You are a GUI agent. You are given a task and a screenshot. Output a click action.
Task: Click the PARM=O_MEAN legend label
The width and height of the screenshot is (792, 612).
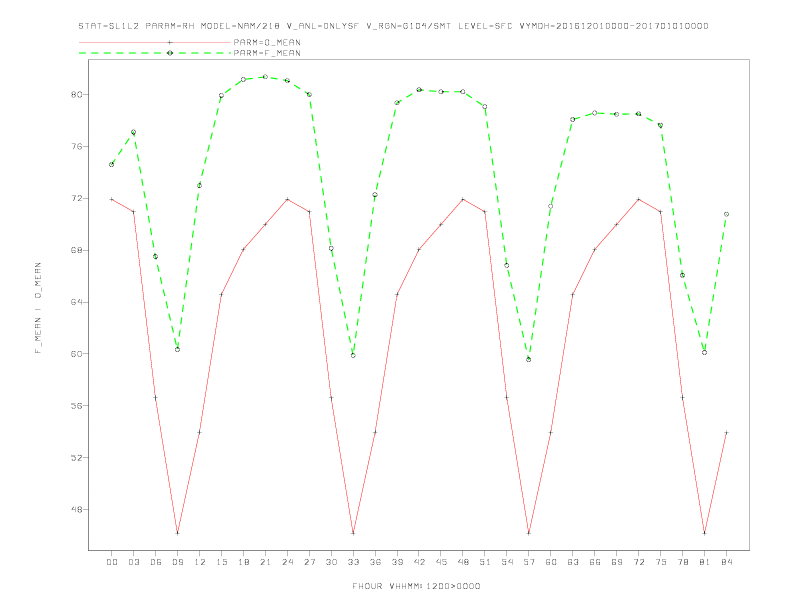click(267, 42)
